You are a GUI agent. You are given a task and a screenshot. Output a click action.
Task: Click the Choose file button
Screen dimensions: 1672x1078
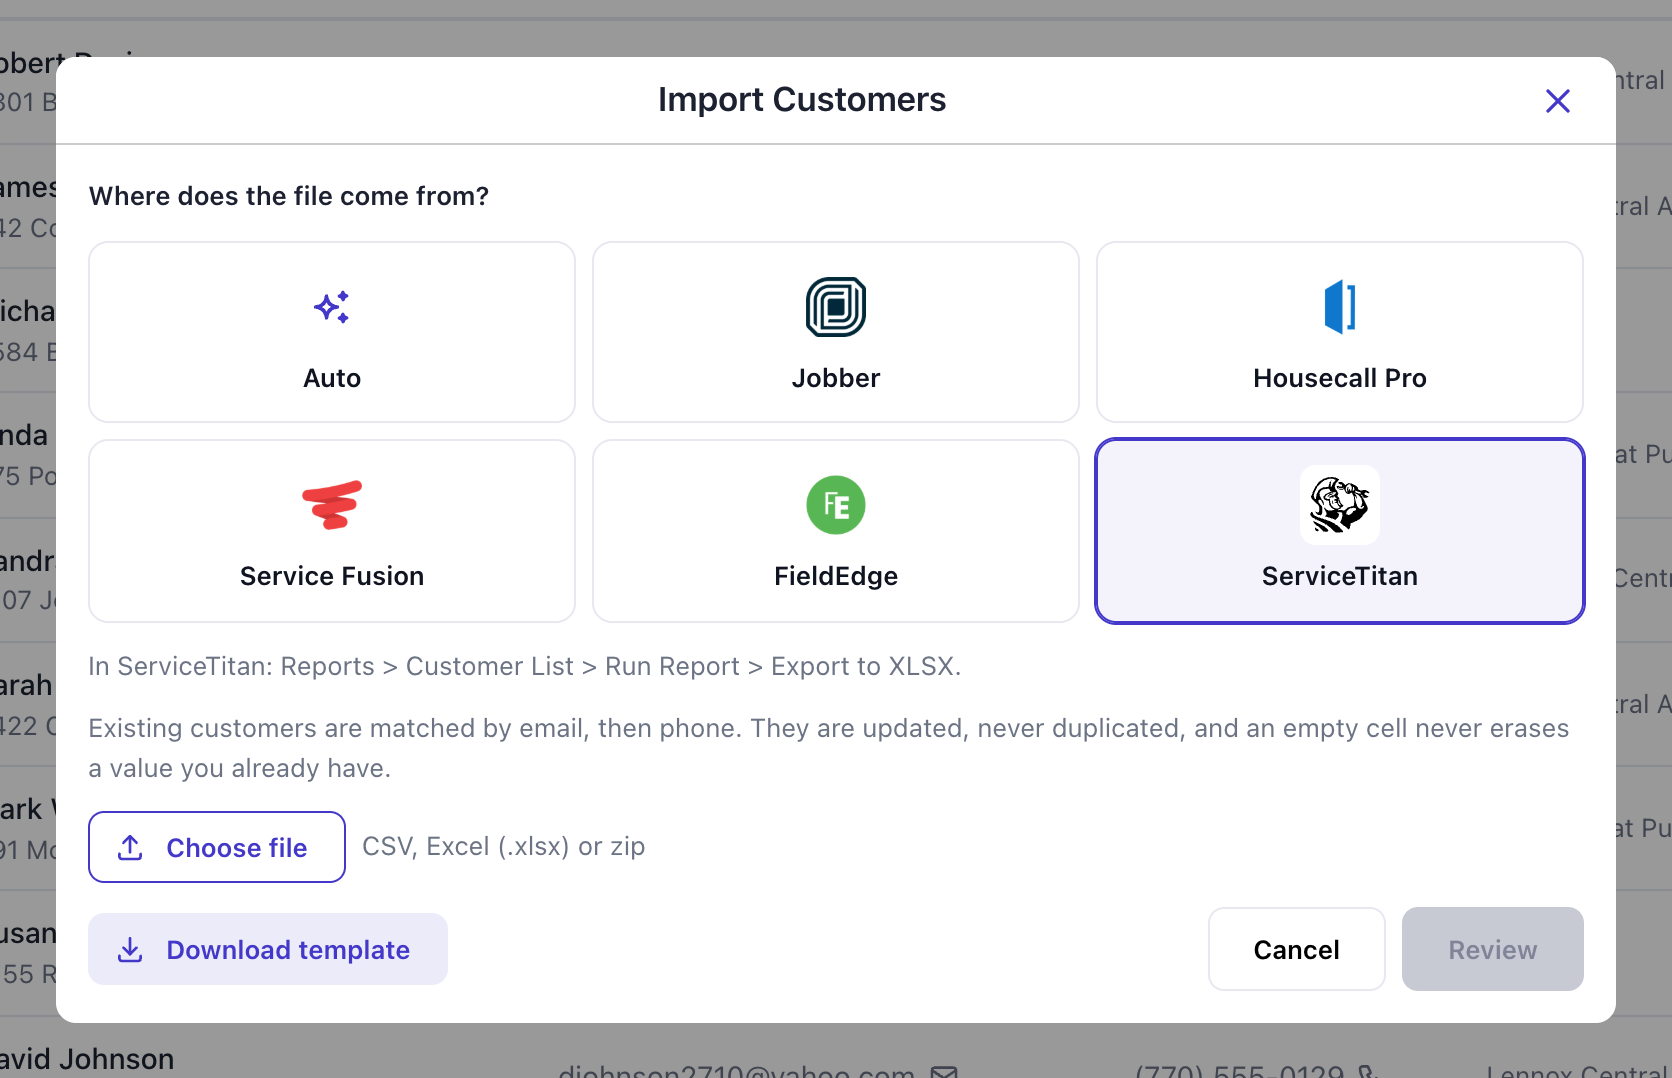(217, 847)
